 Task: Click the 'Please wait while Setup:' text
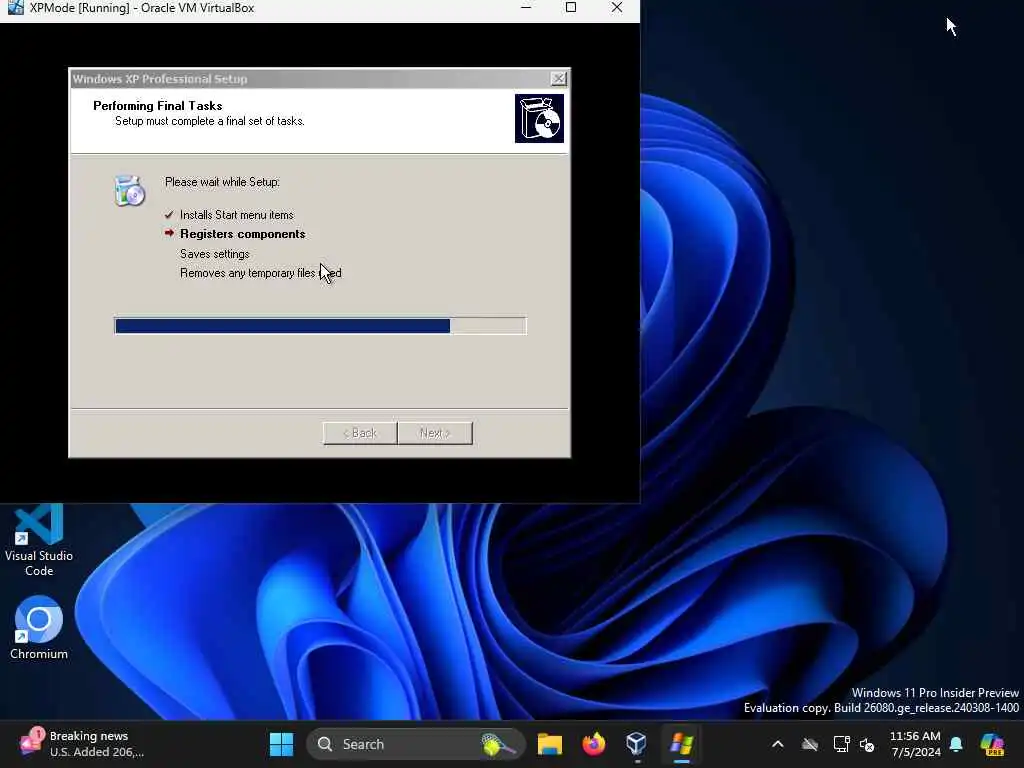coord(222,182)
